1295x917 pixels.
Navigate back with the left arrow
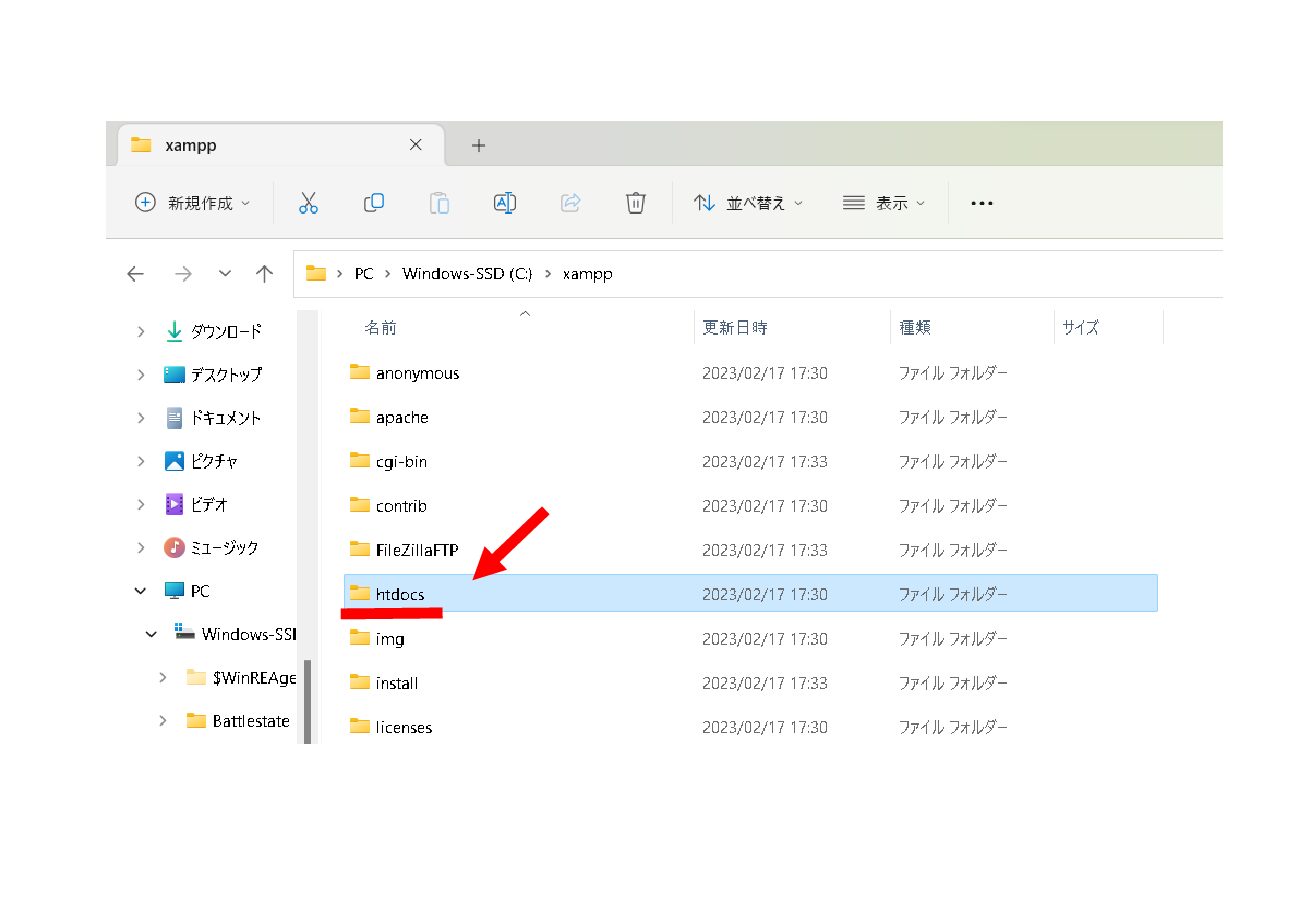tap(136, 274)
